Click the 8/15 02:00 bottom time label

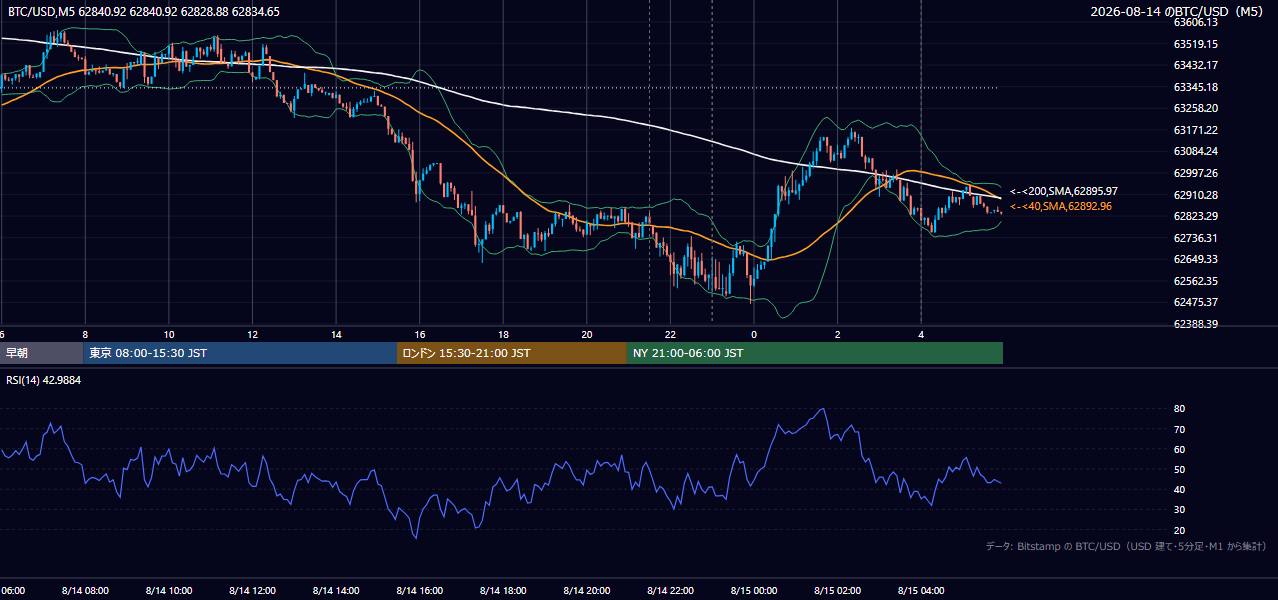[838, 591]
